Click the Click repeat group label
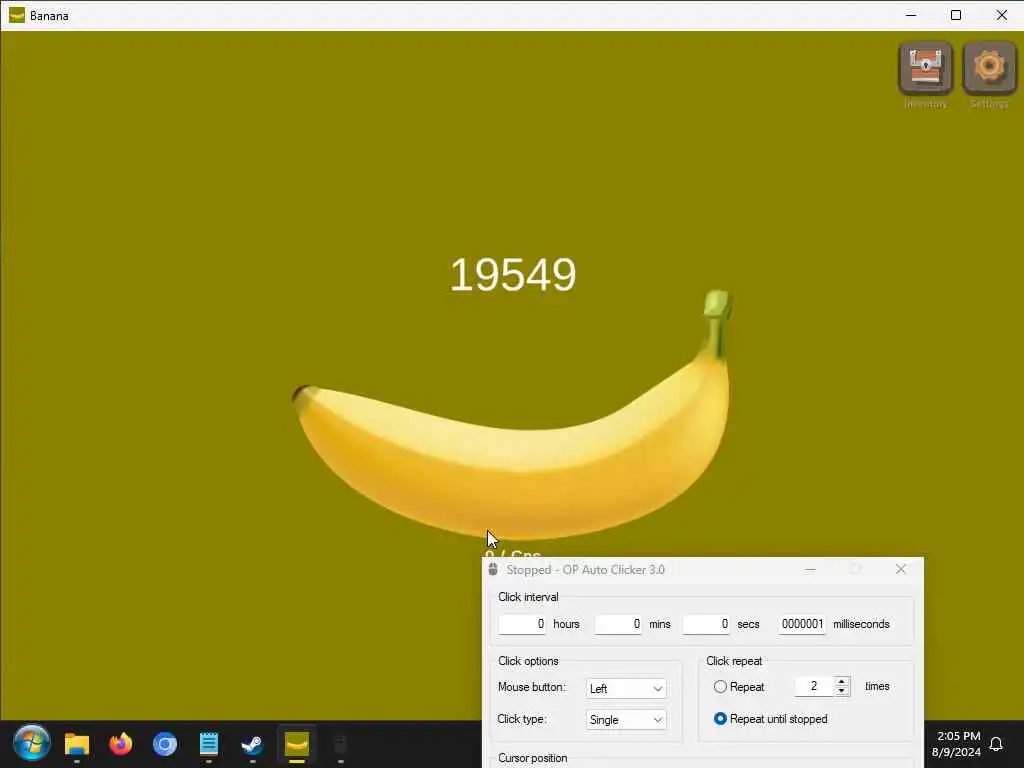The image size is (1024, 768). [734, 661]
